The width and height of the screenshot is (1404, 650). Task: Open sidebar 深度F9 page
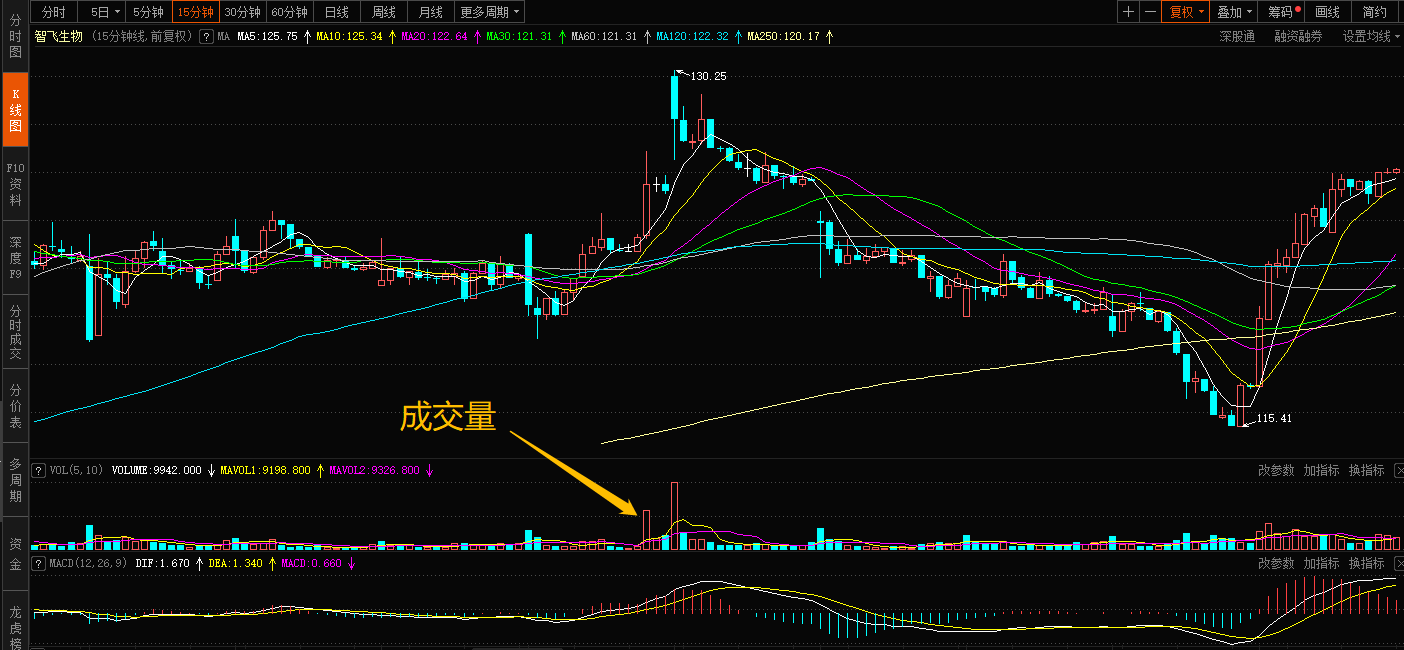[x=15, y=258]
